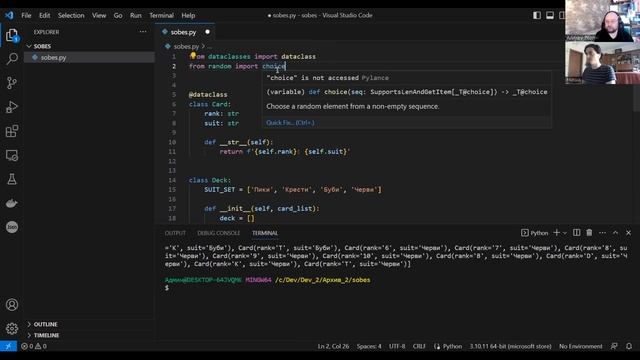
Task: Open the Explorer view in activity bar
Action: pos(12,36)
